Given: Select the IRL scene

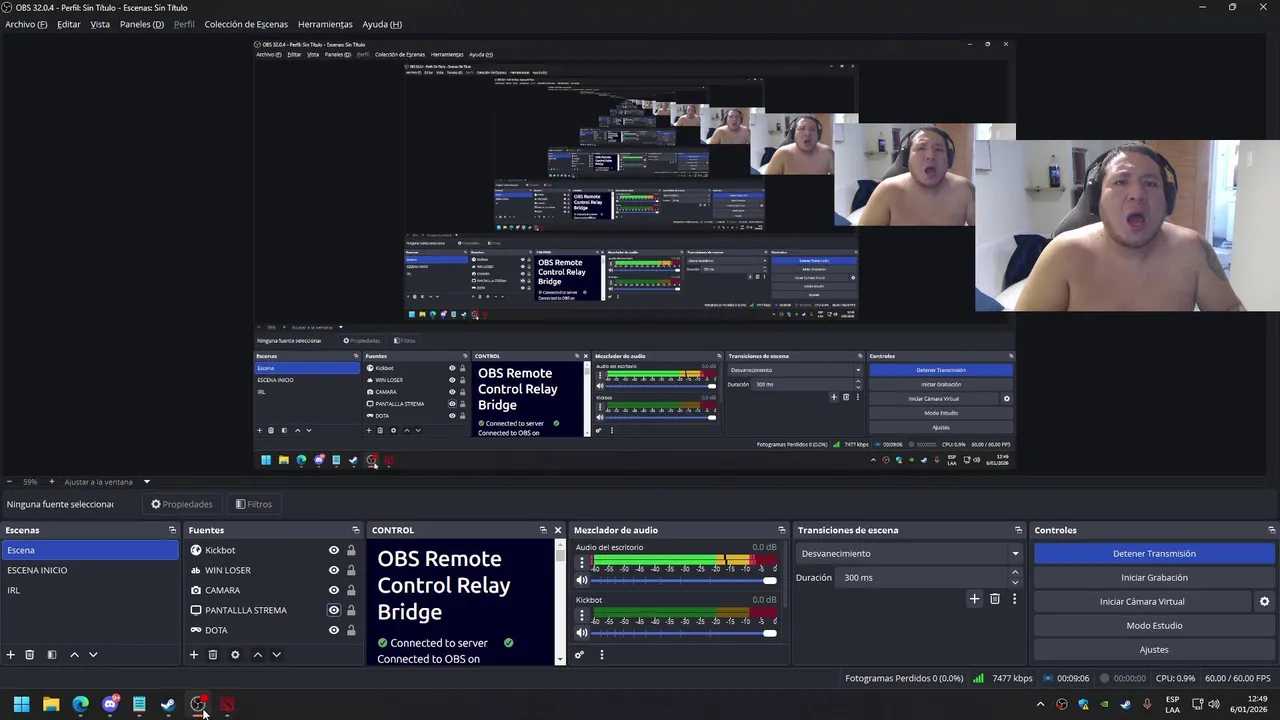Looking at the screenshot, I should coord(90,590).
